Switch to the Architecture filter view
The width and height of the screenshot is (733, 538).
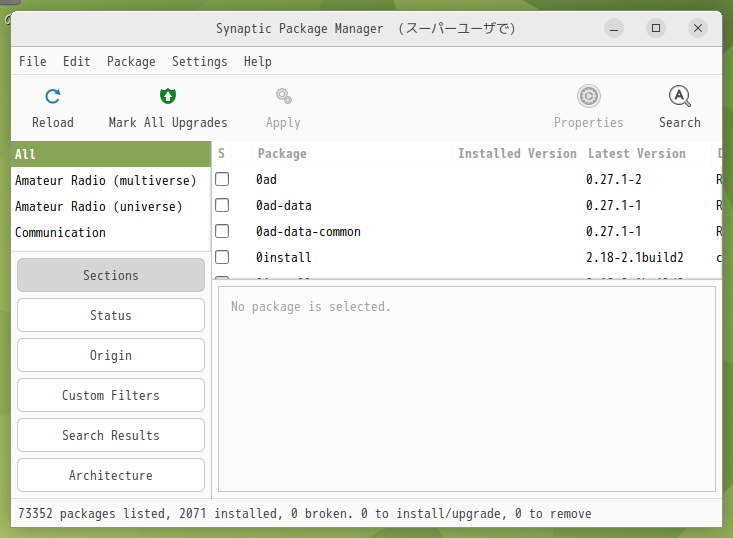(111, 475)
